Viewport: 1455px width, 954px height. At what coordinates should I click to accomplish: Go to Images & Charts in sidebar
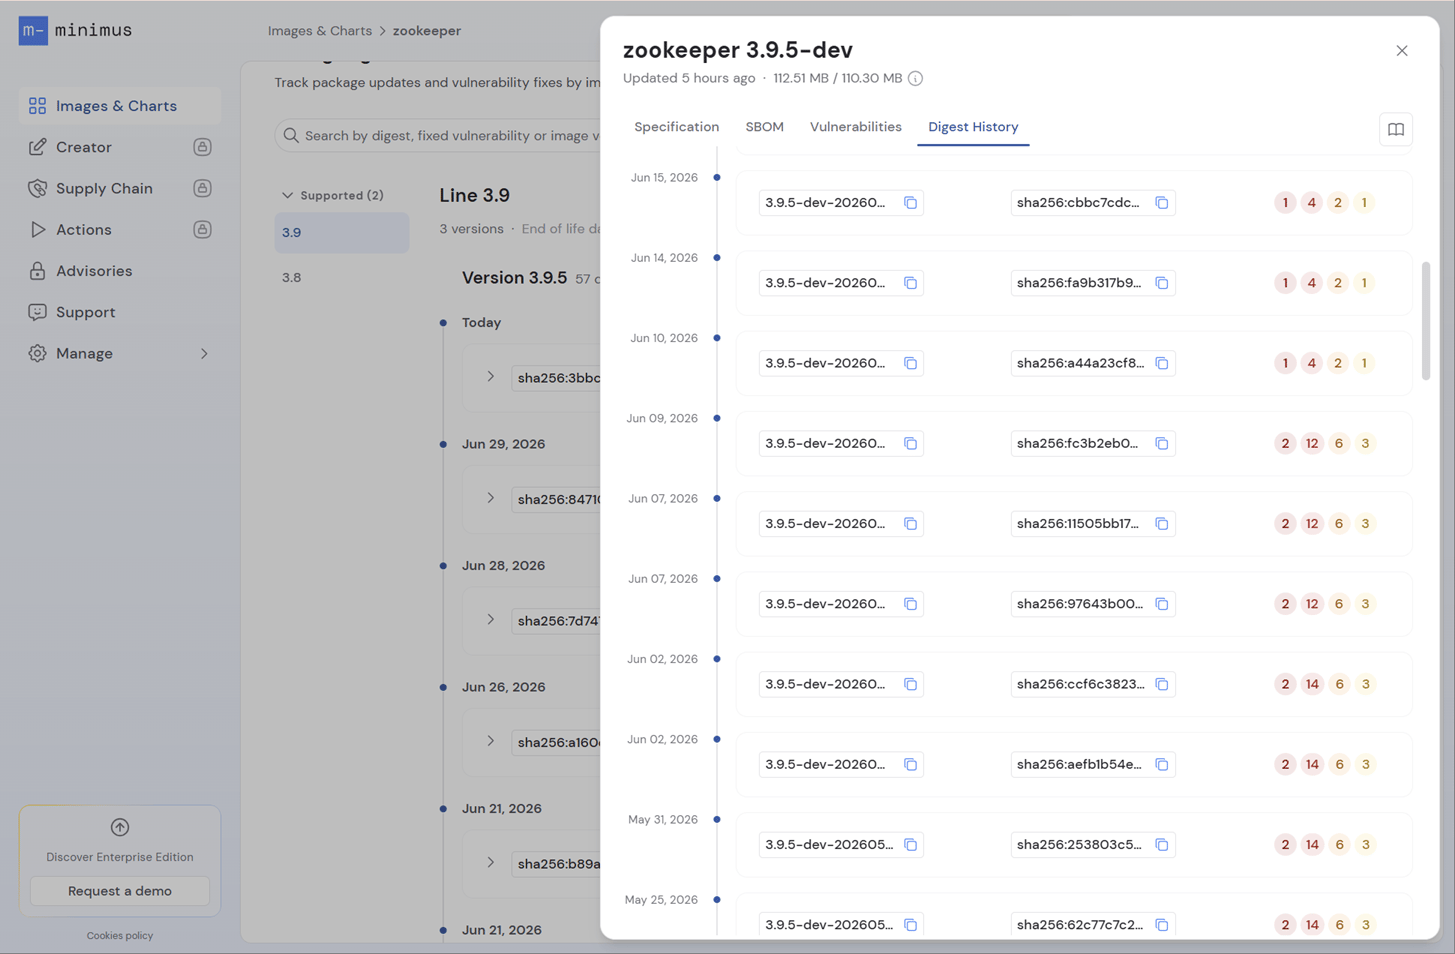click(x=119, y=106)
